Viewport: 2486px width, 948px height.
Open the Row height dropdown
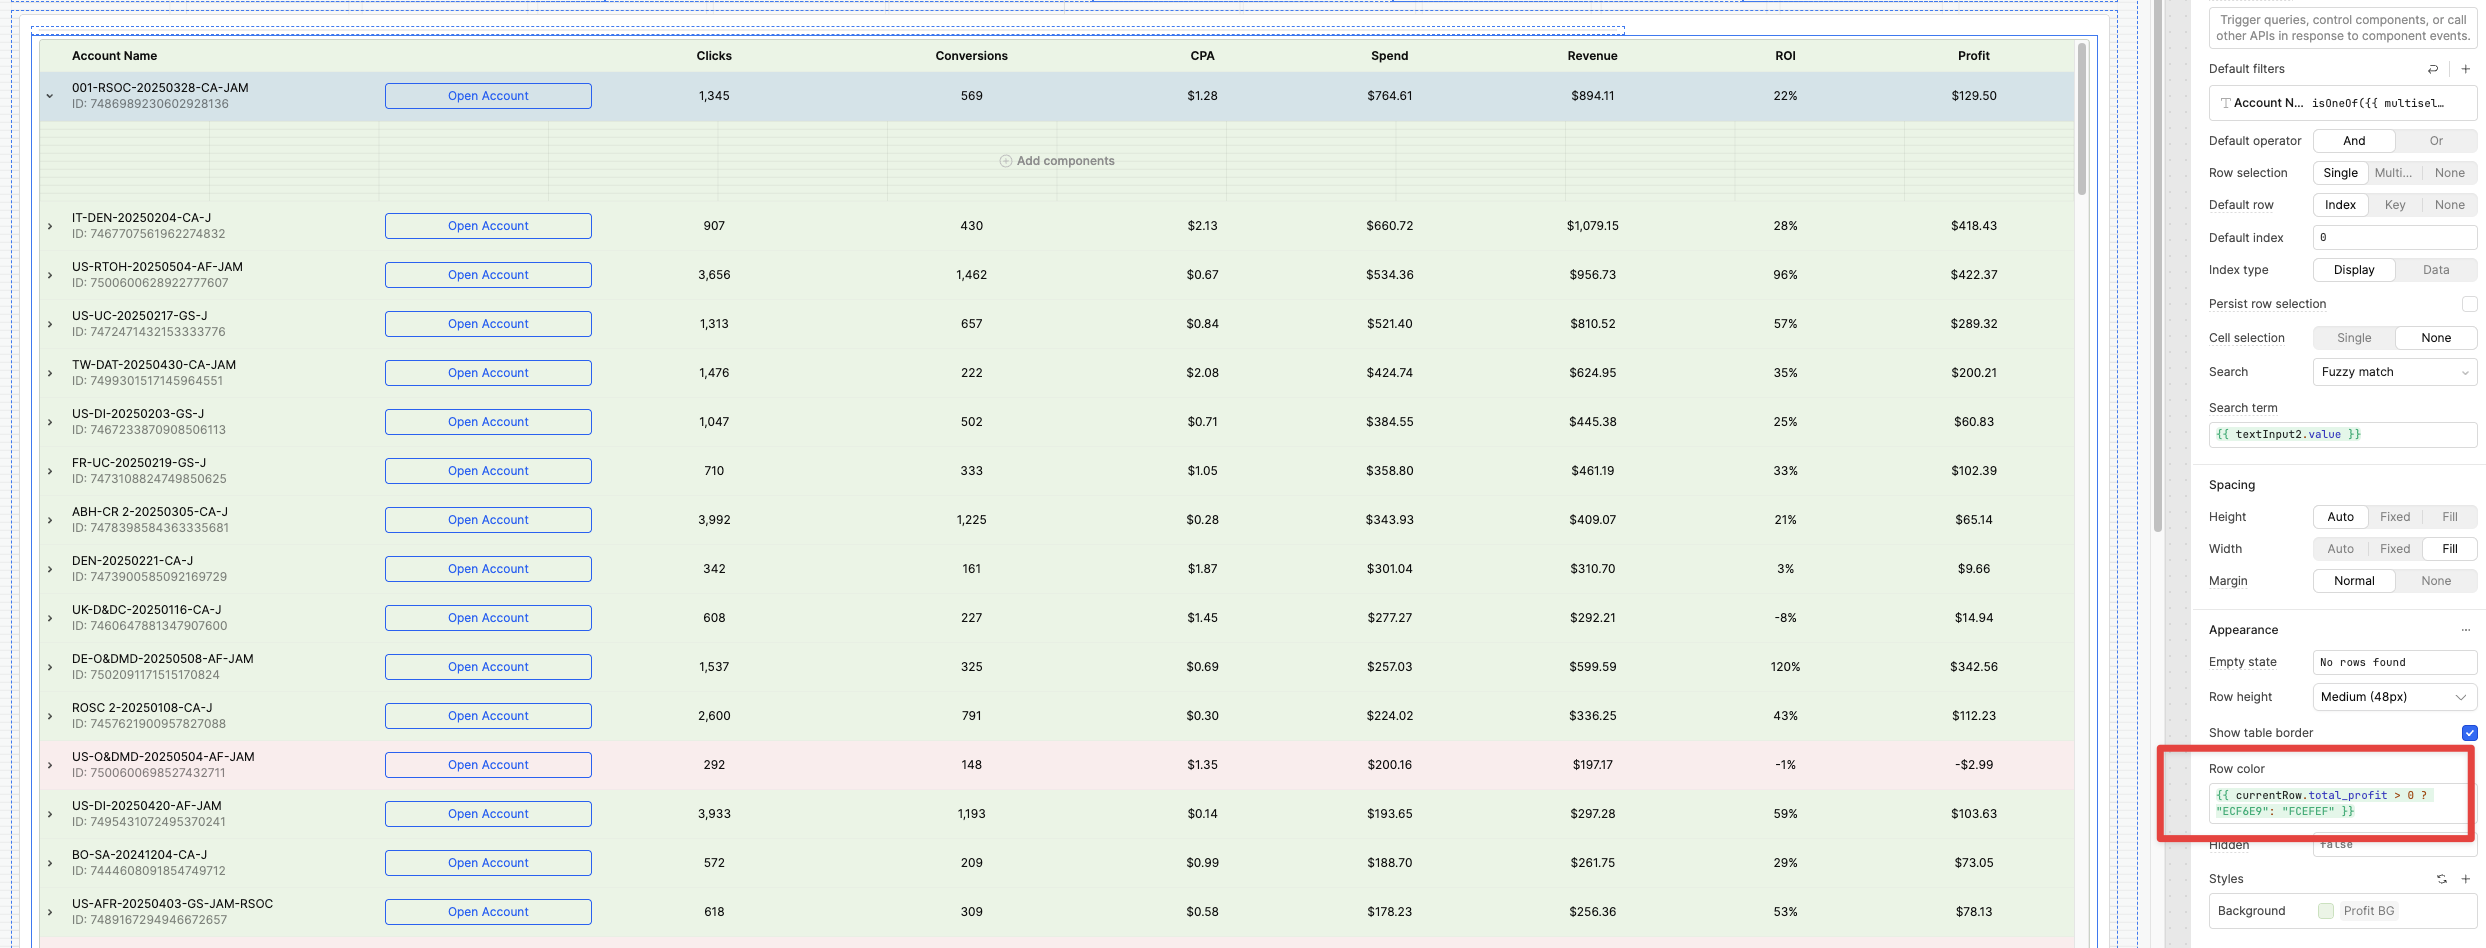click(x=2393, y=697)
